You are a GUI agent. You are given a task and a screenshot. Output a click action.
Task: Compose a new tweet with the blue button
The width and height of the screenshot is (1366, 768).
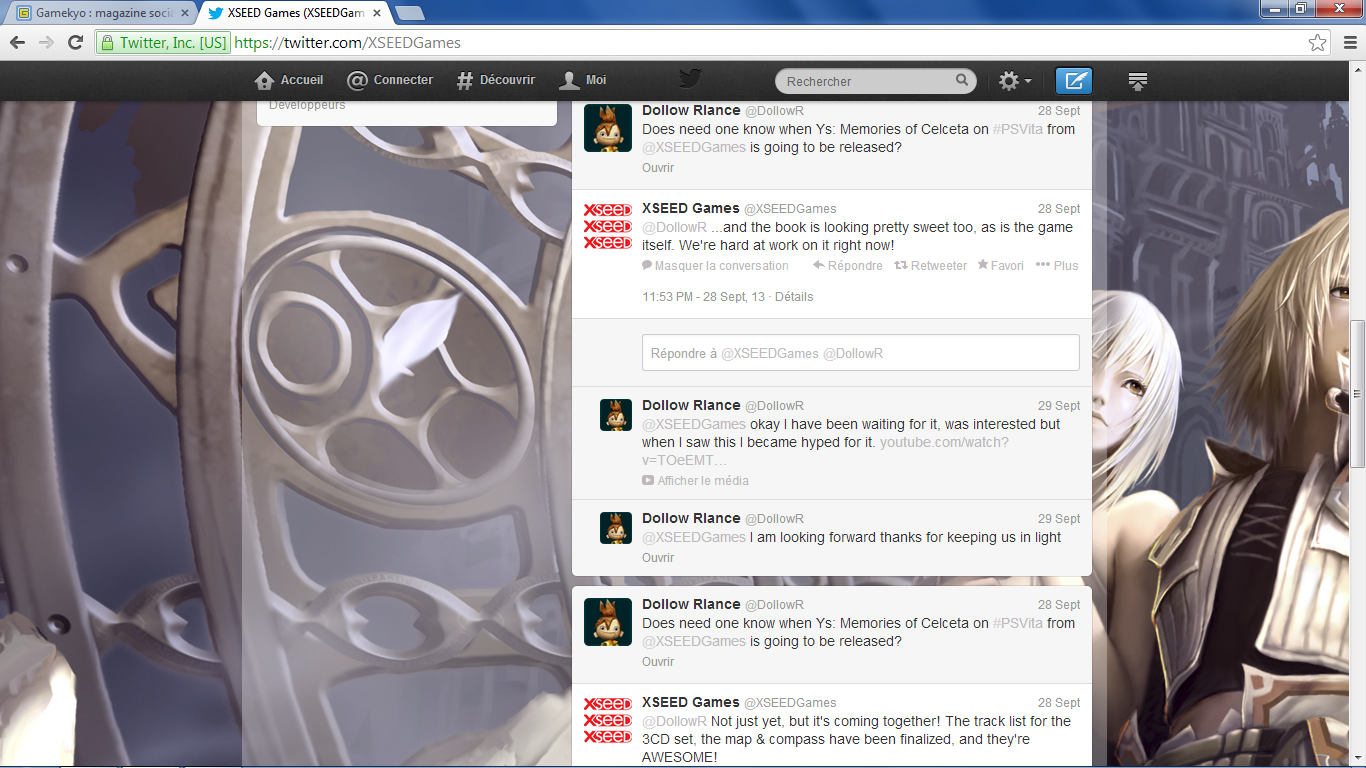[1074, 81]
